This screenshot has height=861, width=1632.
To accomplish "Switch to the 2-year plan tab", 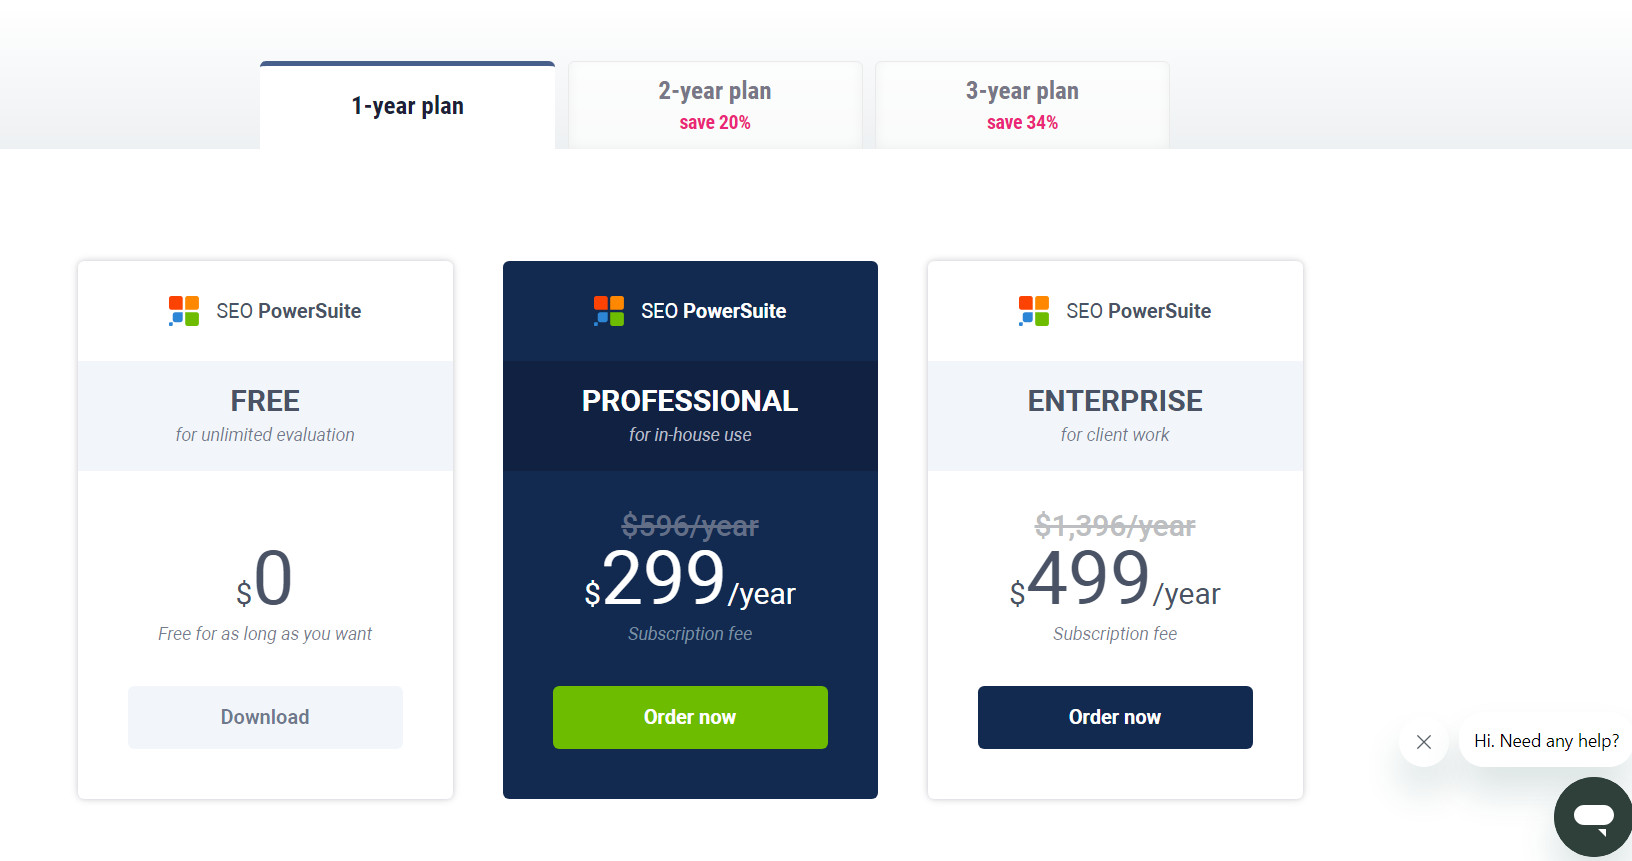I will (714, 103).
